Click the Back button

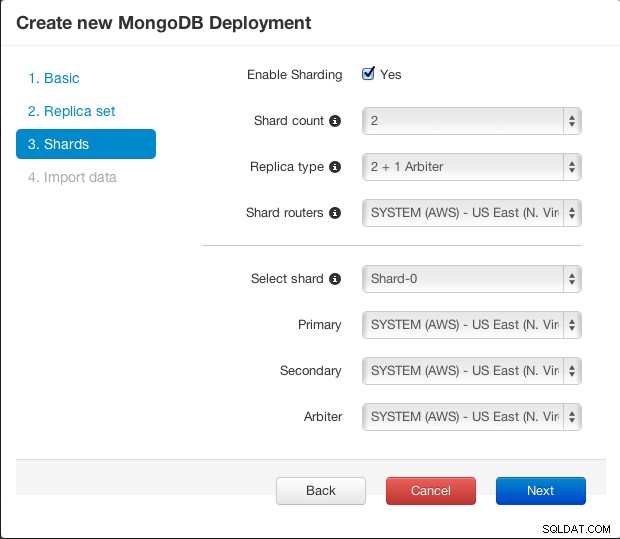[x=321, y=491]
